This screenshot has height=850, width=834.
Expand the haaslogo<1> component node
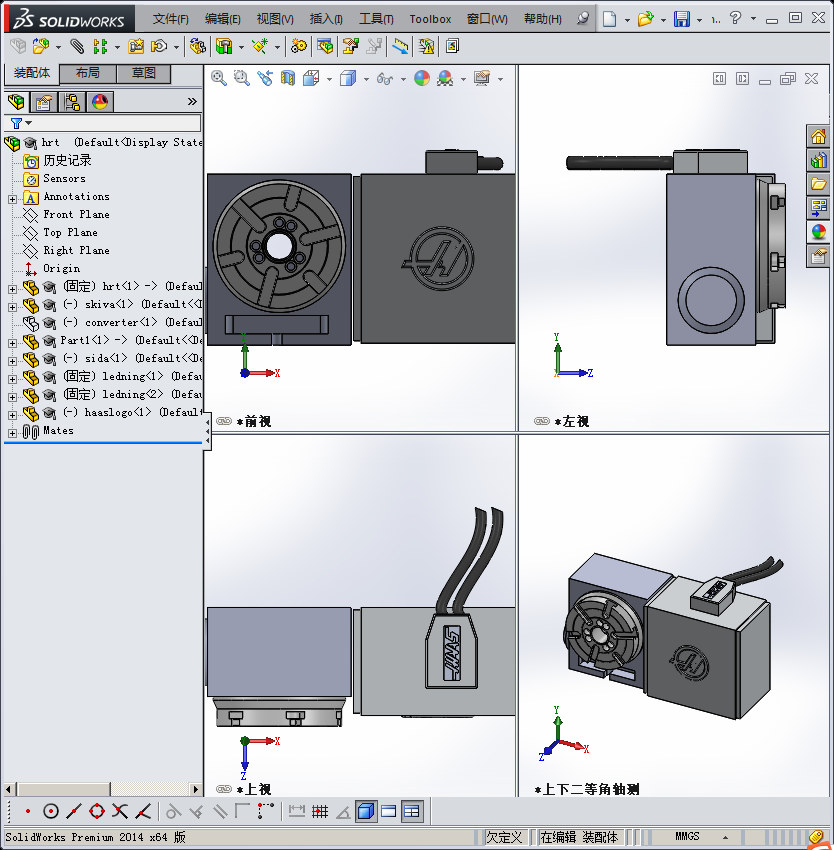pos(12,415)
